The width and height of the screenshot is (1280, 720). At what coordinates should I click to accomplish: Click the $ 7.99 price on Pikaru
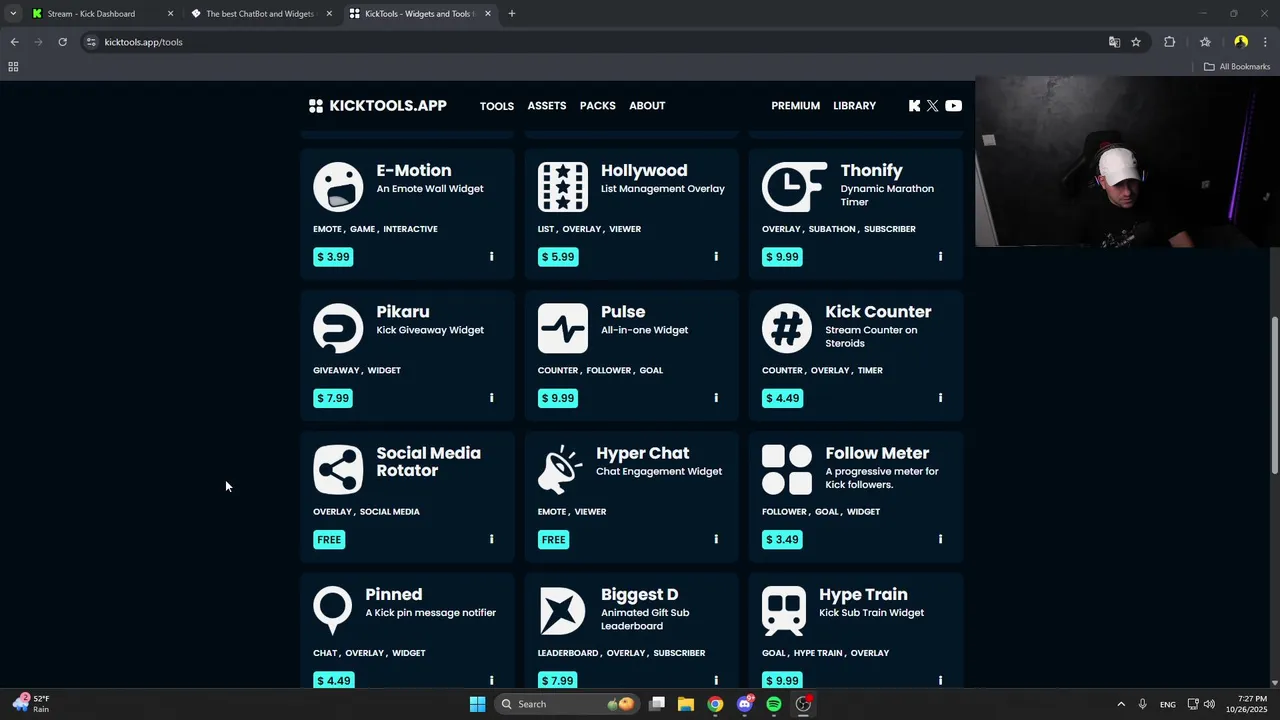pos(333,398)
